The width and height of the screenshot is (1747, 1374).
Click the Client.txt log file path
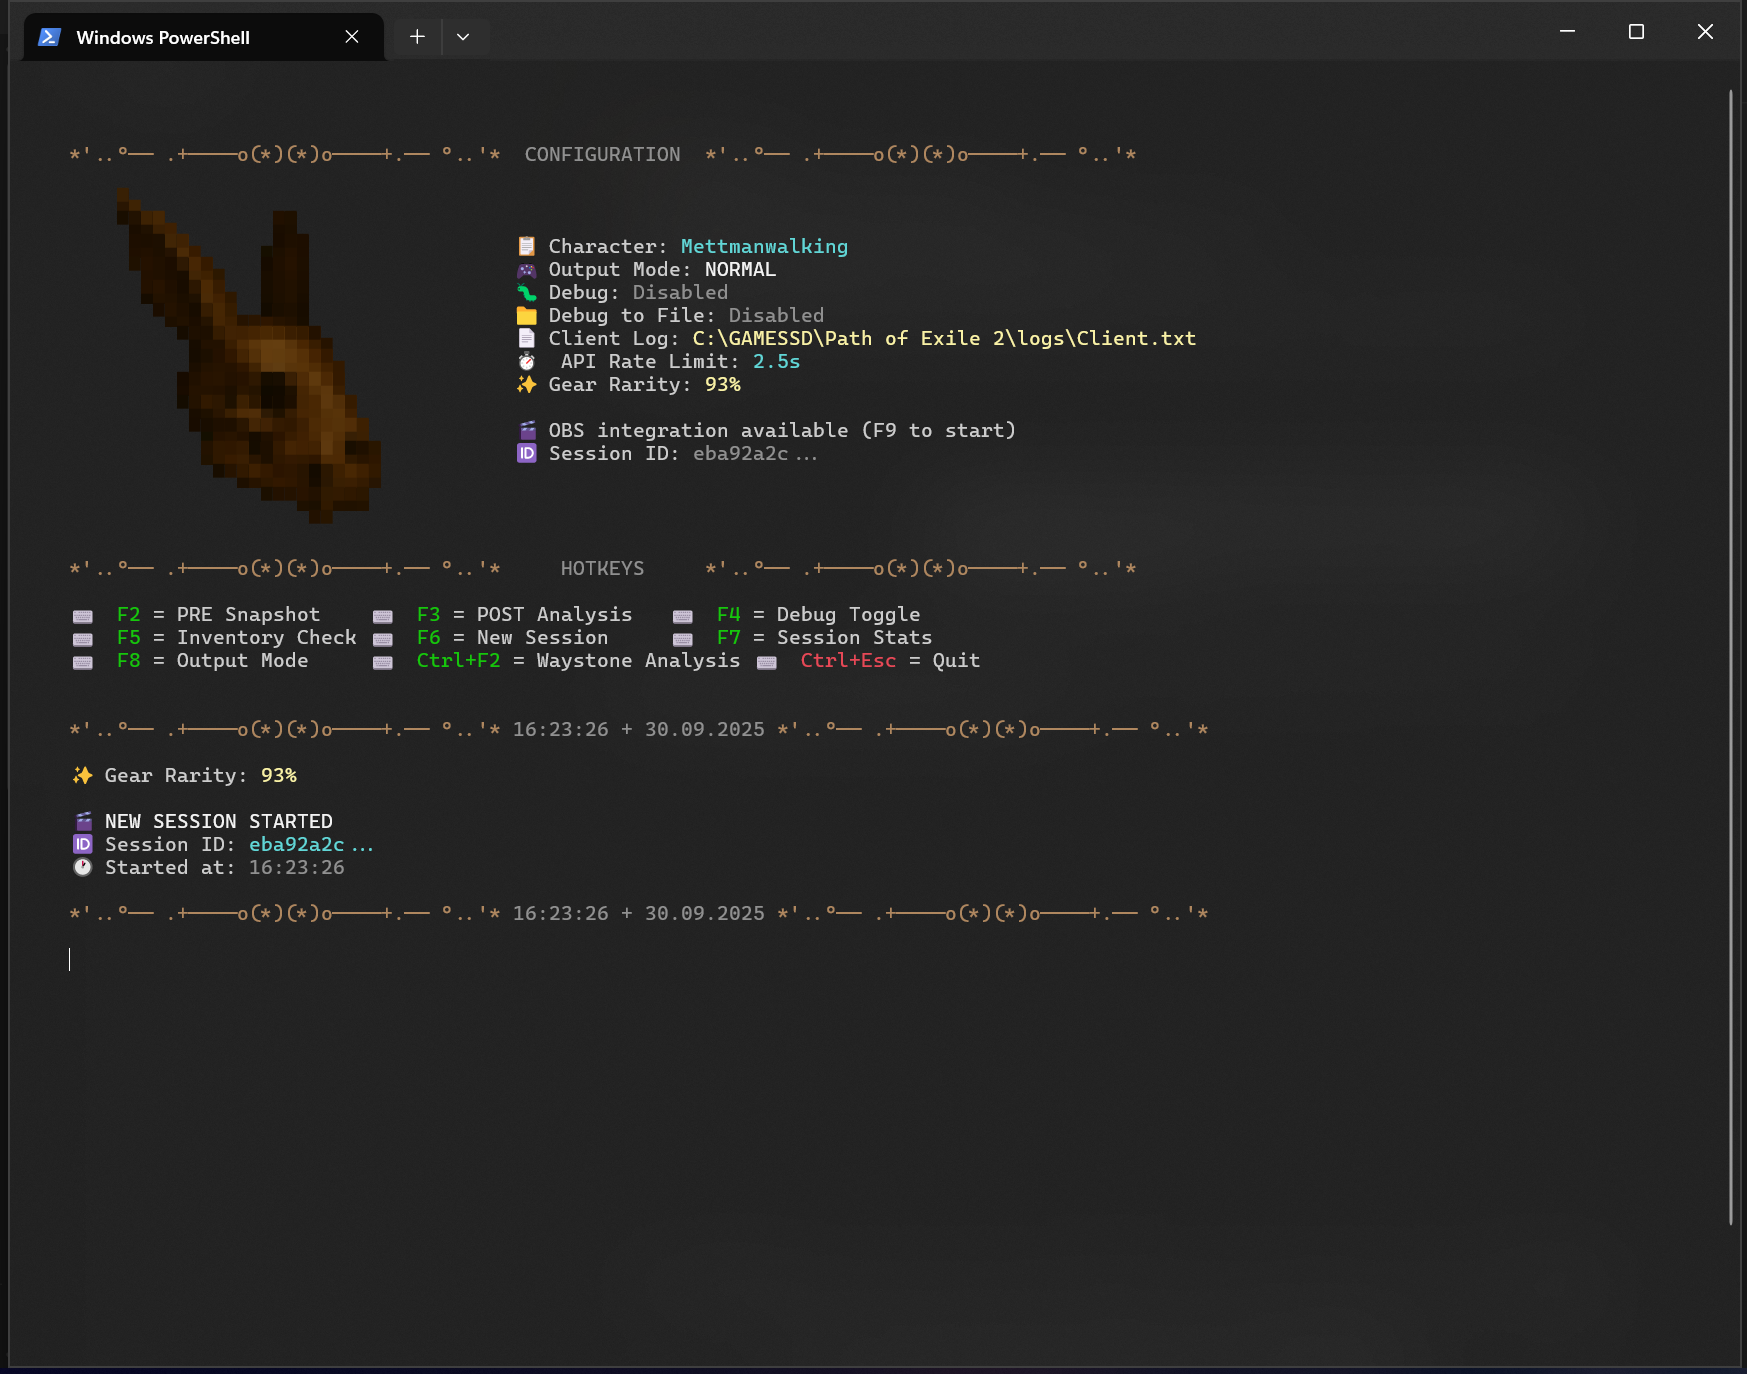(x=944, y=338)
